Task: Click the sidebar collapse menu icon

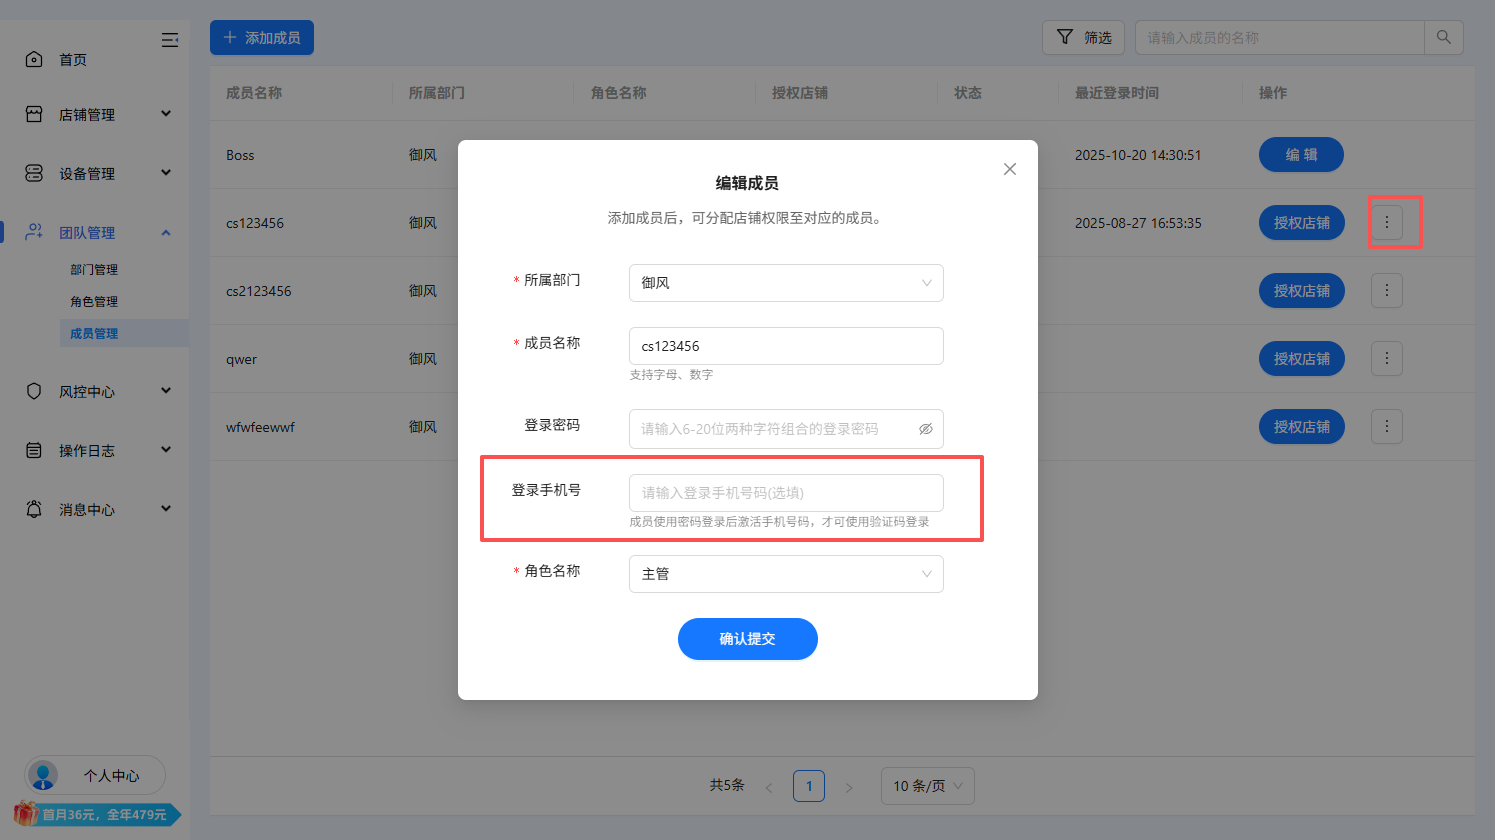Action: tap(170, 40)
